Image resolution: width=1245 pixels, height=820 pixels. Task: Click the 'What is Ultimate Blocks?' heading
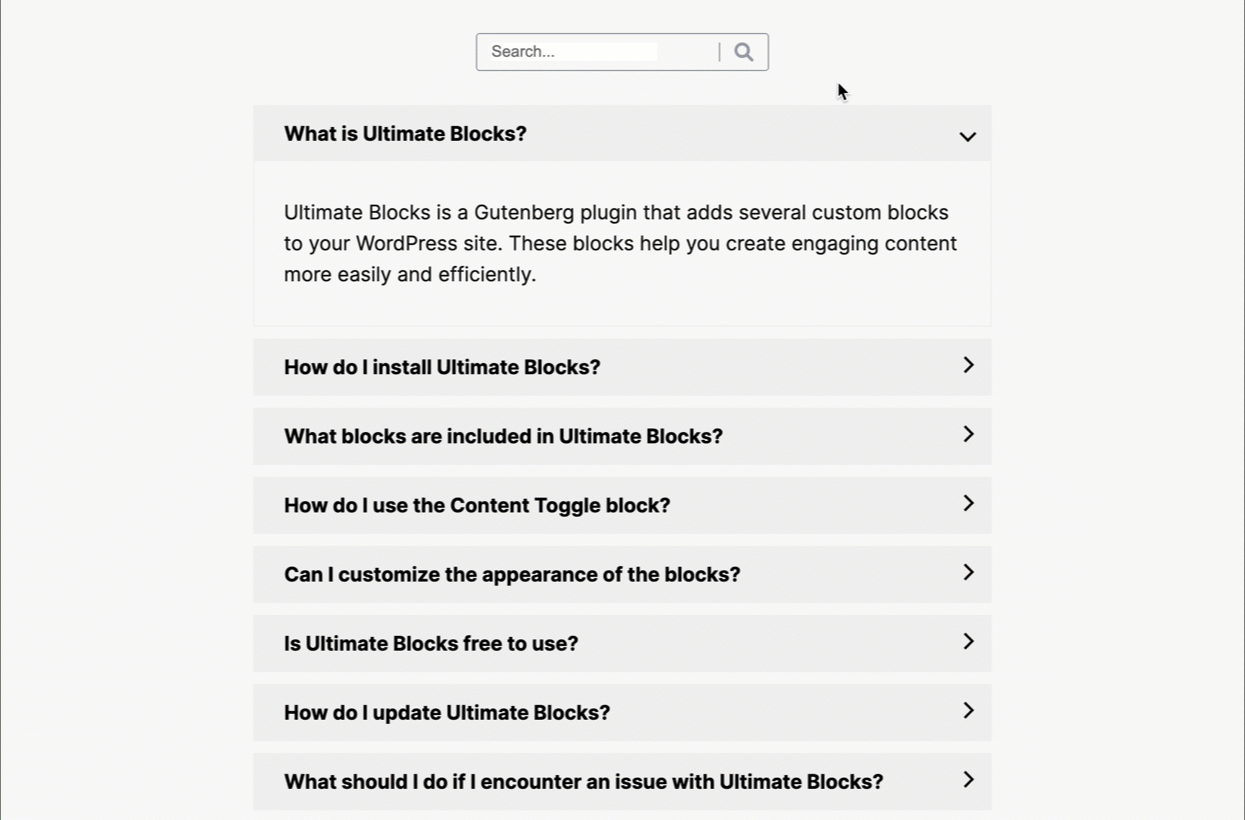405,134
